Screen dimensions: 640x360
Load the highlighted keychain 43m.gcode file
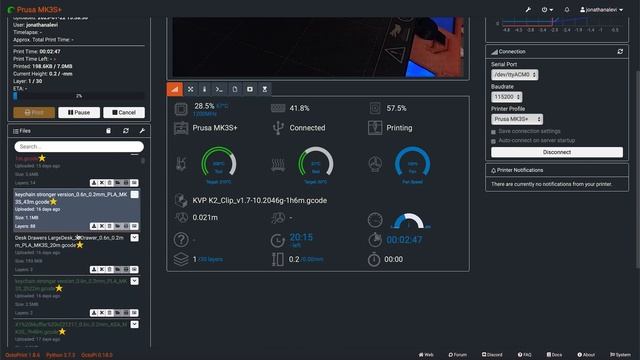click(x=118, y=226)
